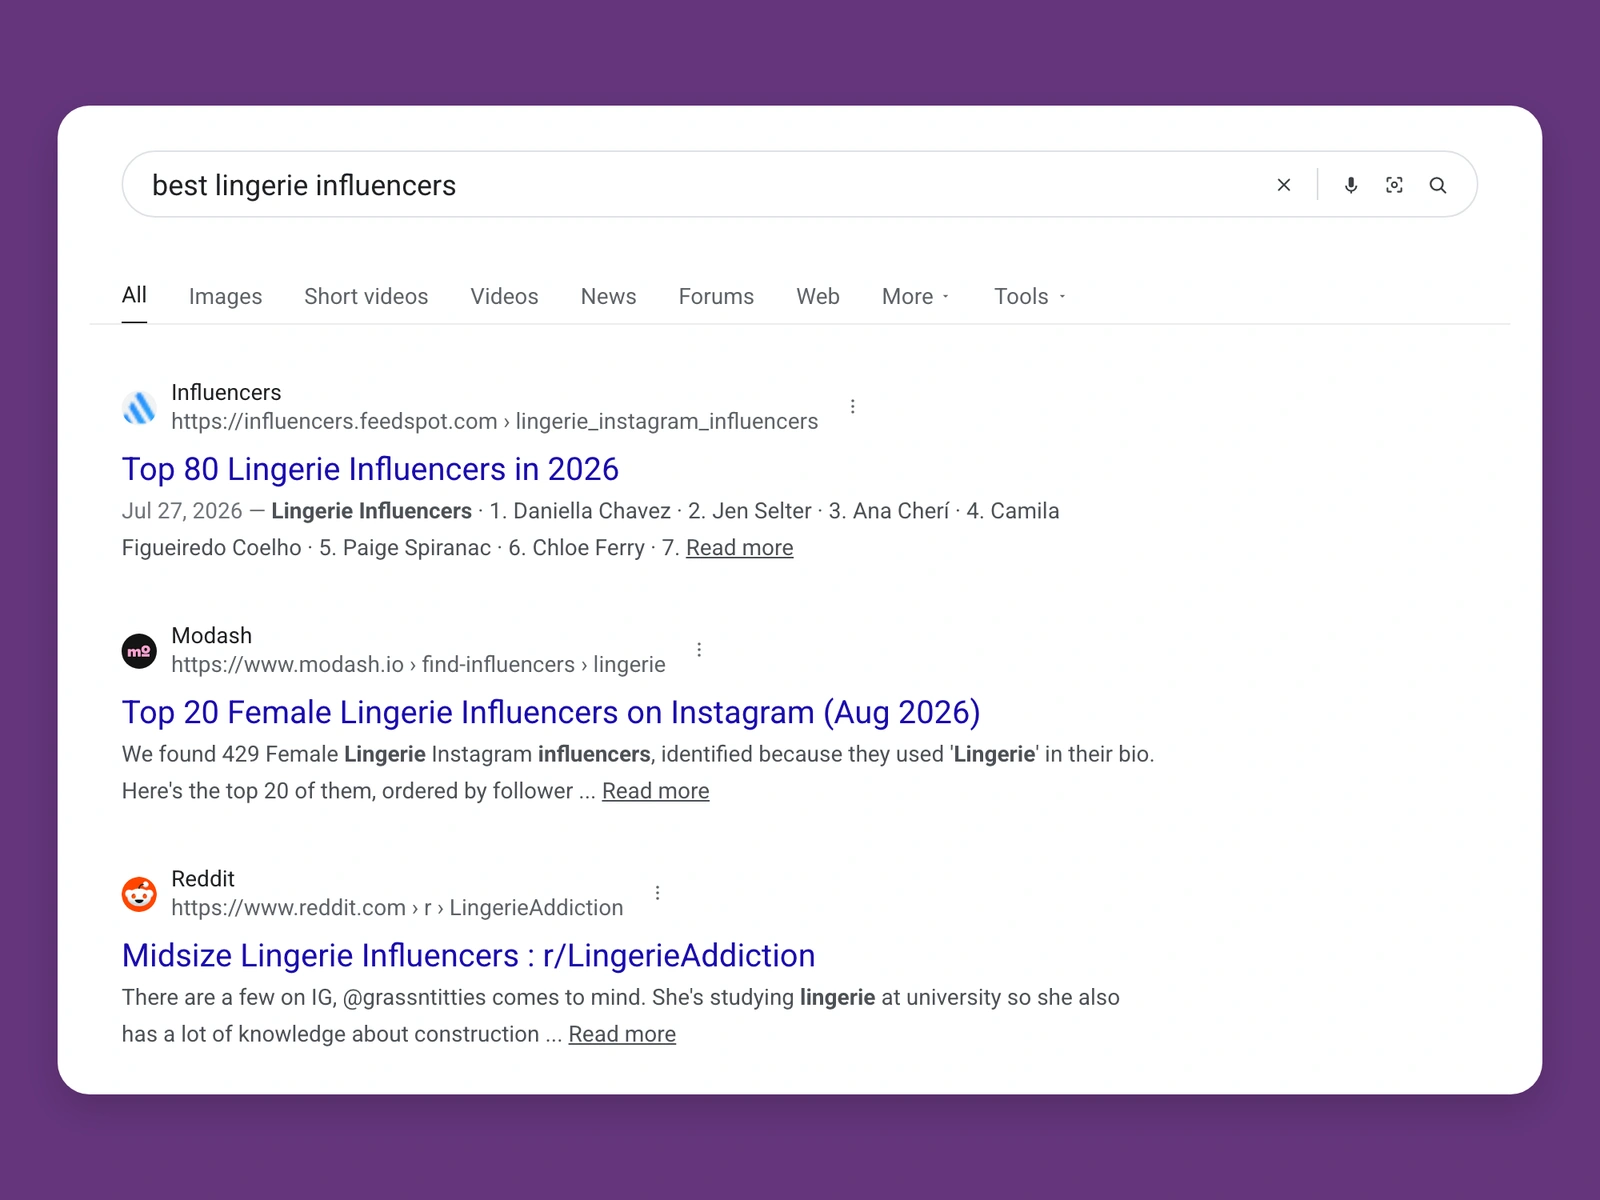Clear the search box with the X icon

tap(1284, 185)
